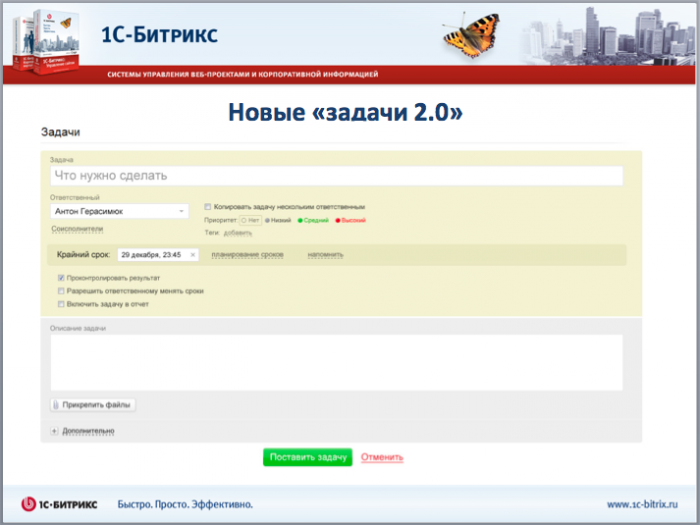Click the butterfly image in the header

tap(472, 35)
